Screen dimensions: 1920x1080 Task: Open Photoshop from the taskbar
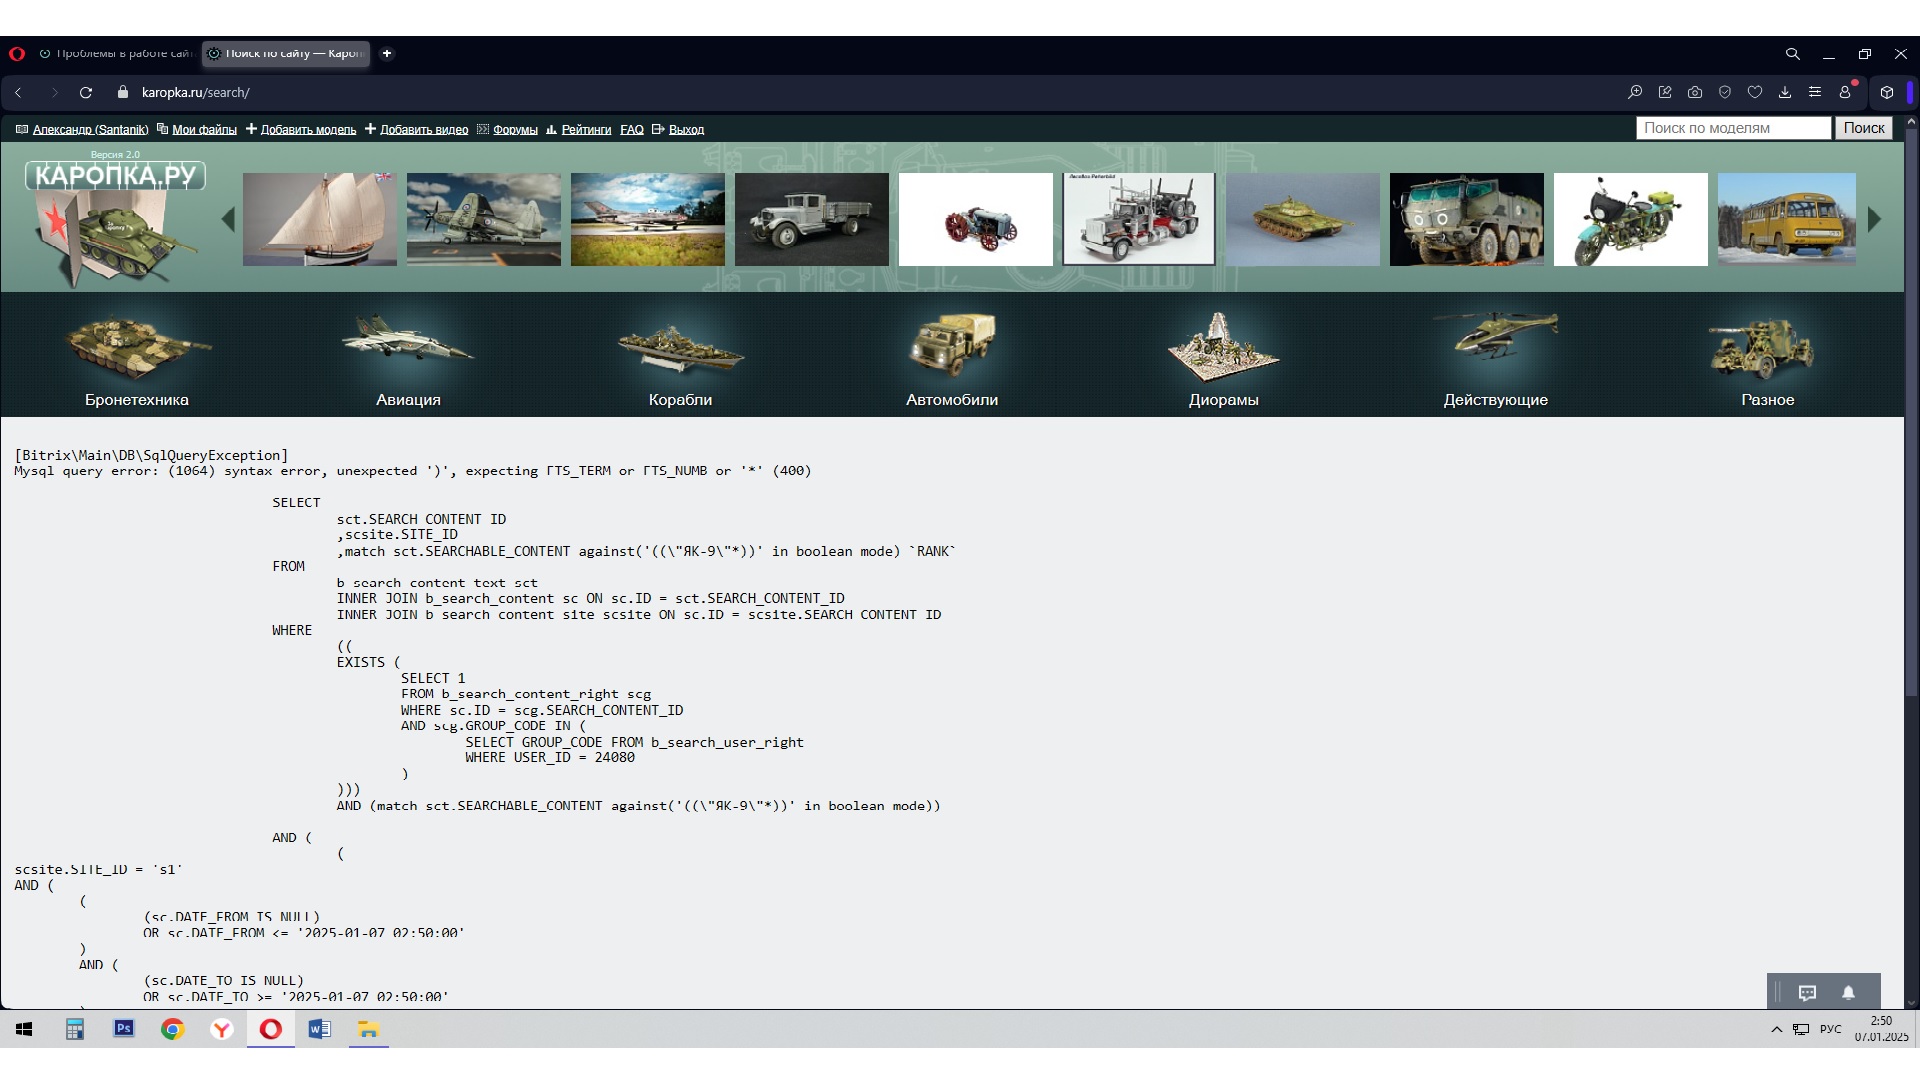pyautogui.click(x=124, y=1029)
